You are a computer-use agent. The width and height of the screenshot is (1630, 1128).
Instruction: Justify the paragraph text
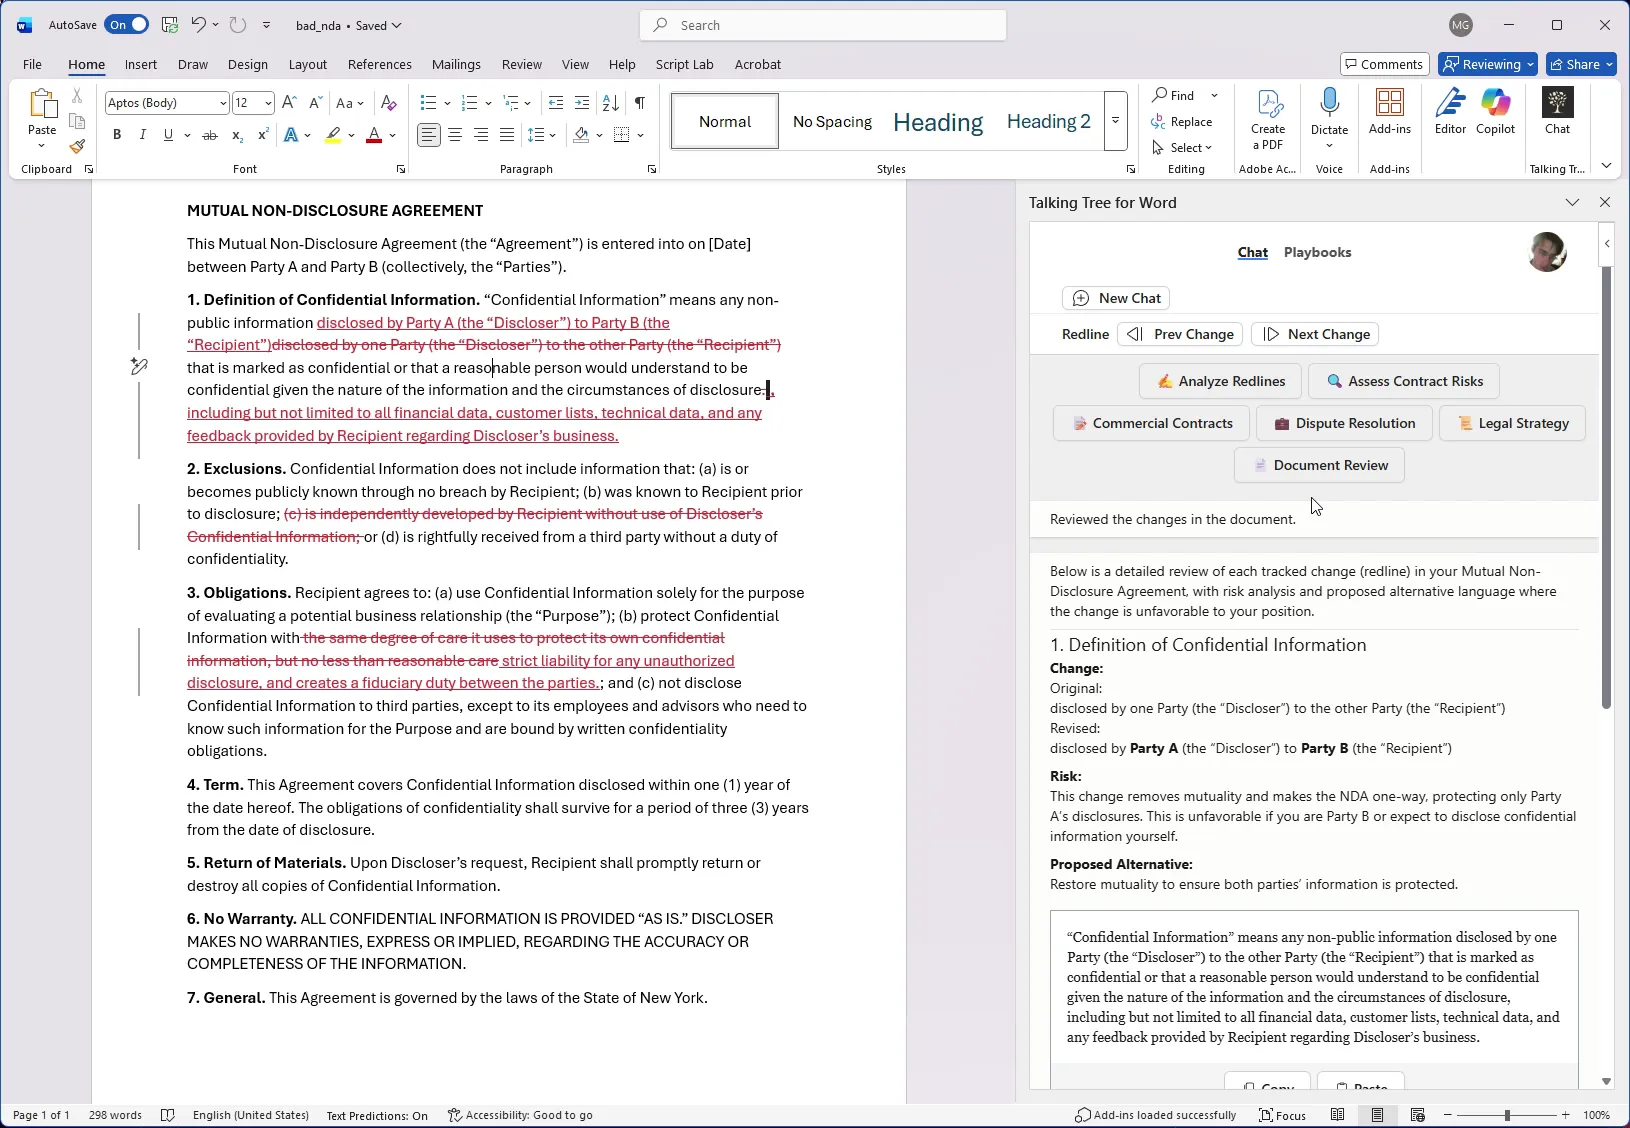pos(507,135)
